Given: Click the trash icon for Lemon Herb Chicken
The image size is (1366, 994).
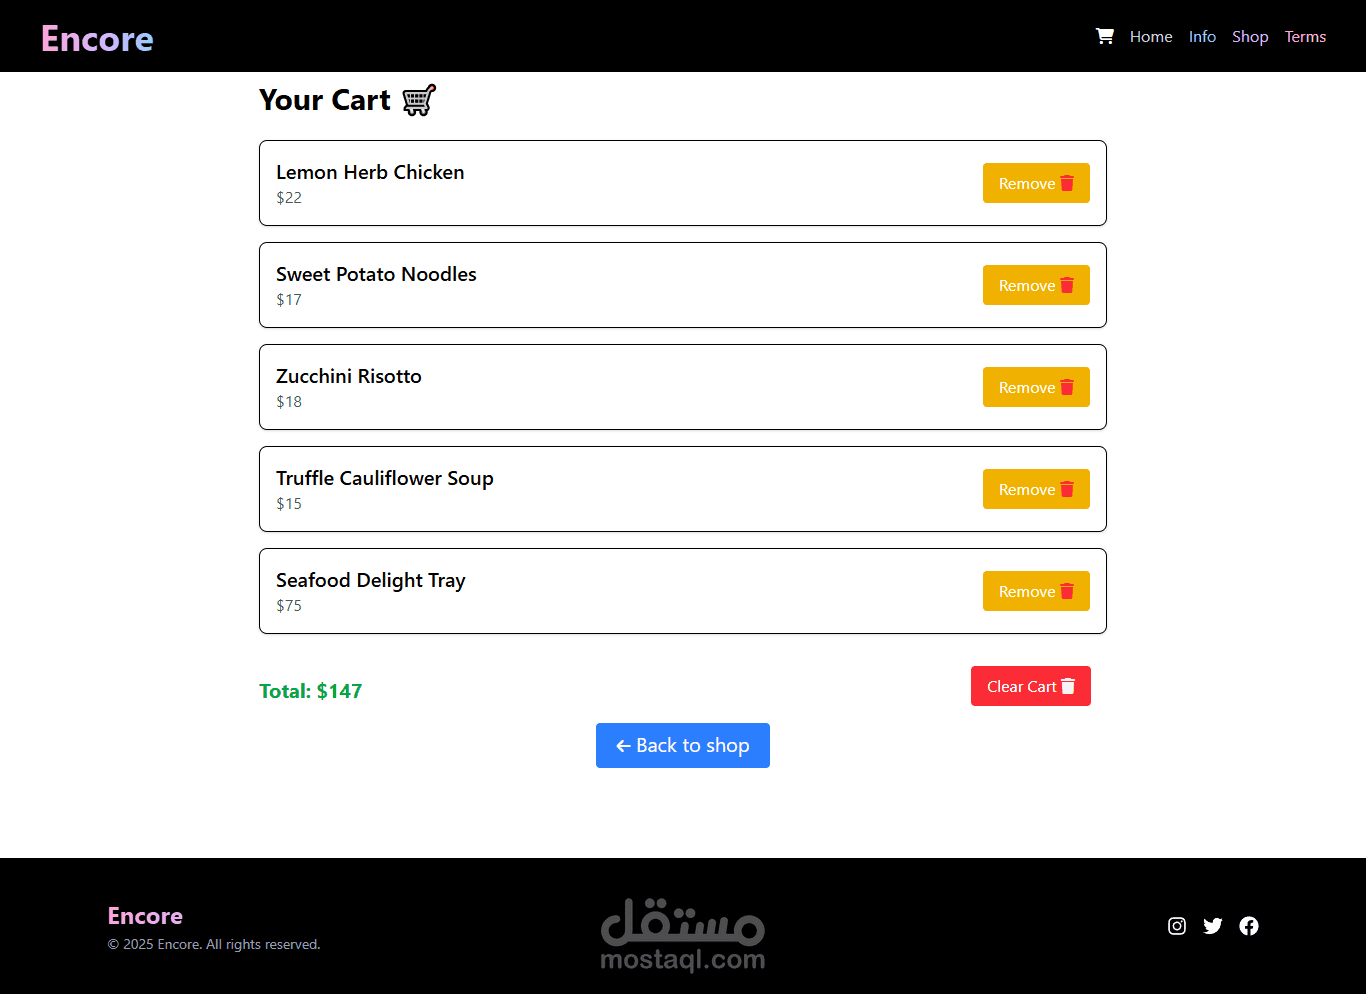Looking at the screenshot, I should tap(1067, 183).
